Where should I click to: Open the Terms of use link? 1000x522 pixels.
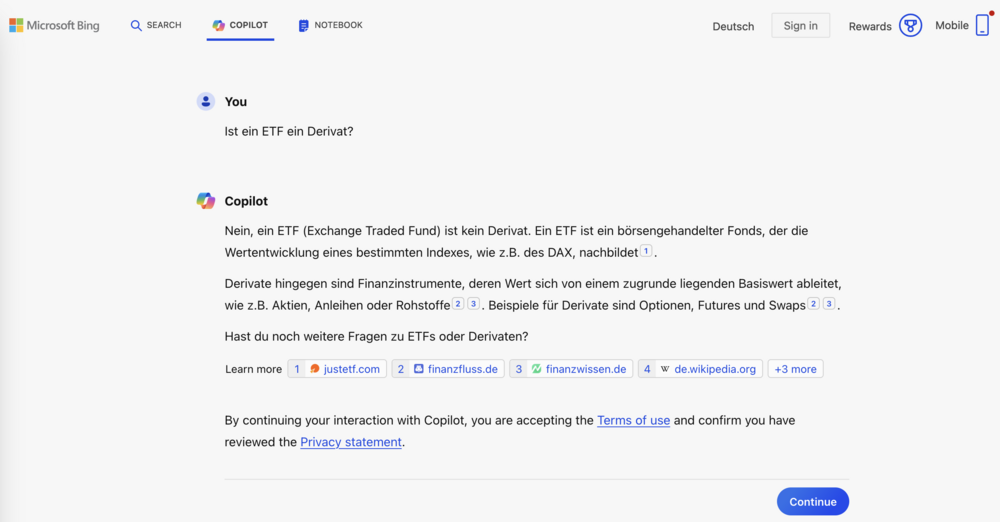click(x=633, y=421)
